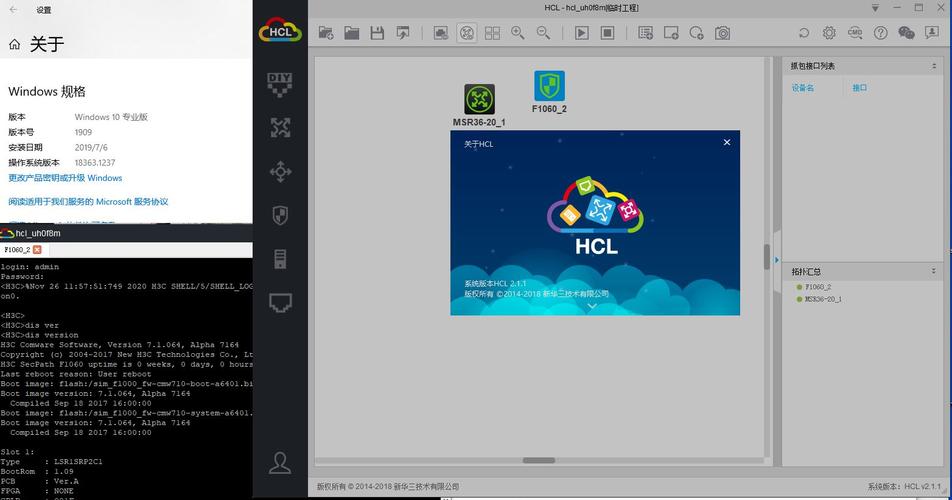Click the save project icon in toolbar
The width and height of the screenshot is (952, 500).
[377, 33]
